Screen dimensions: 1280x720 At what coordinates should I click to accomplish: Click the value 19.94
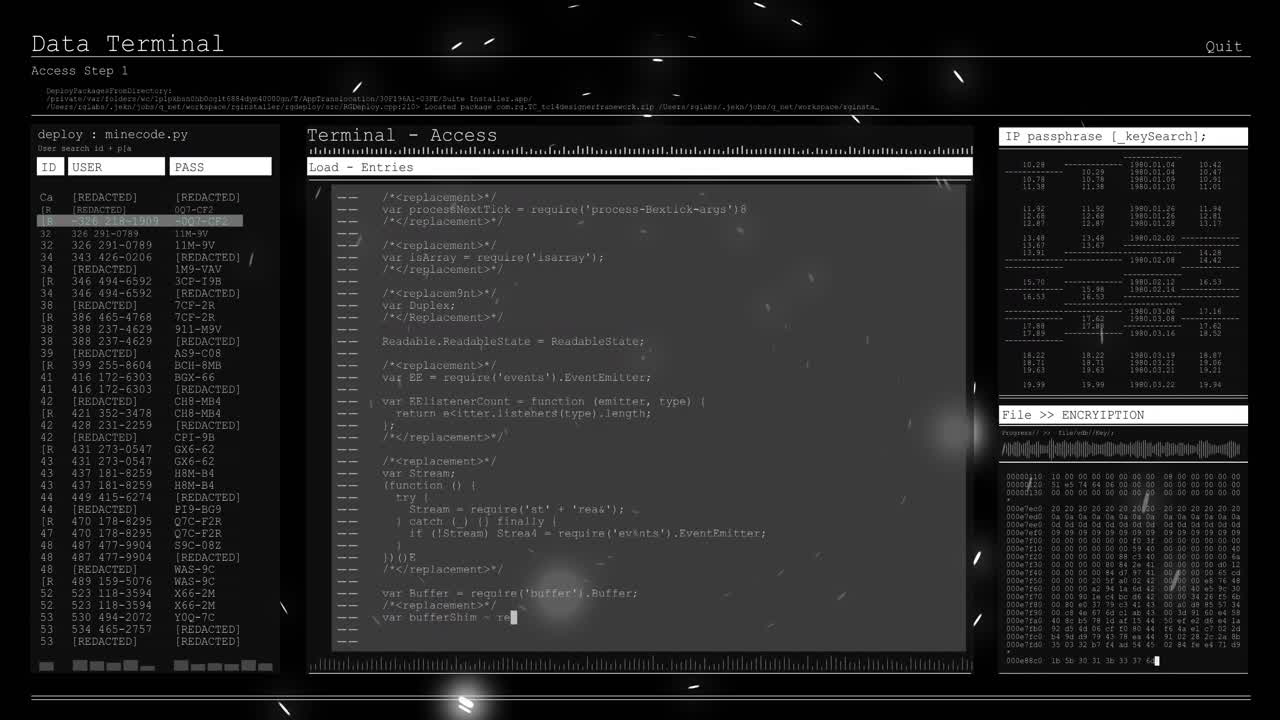click(x=1210, y=384)
